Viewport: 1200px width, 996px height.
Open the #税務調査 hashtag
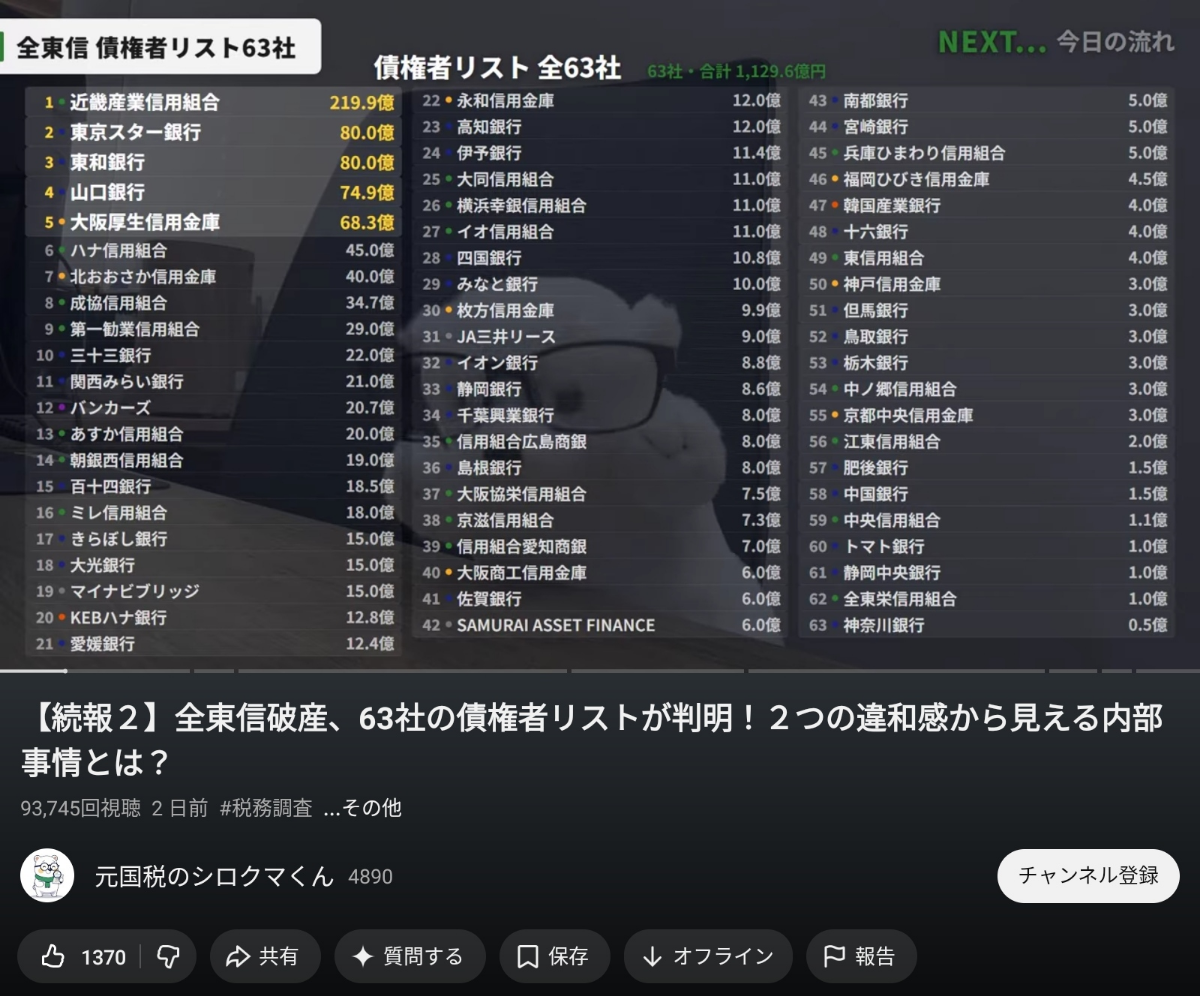tap(266, 808)
